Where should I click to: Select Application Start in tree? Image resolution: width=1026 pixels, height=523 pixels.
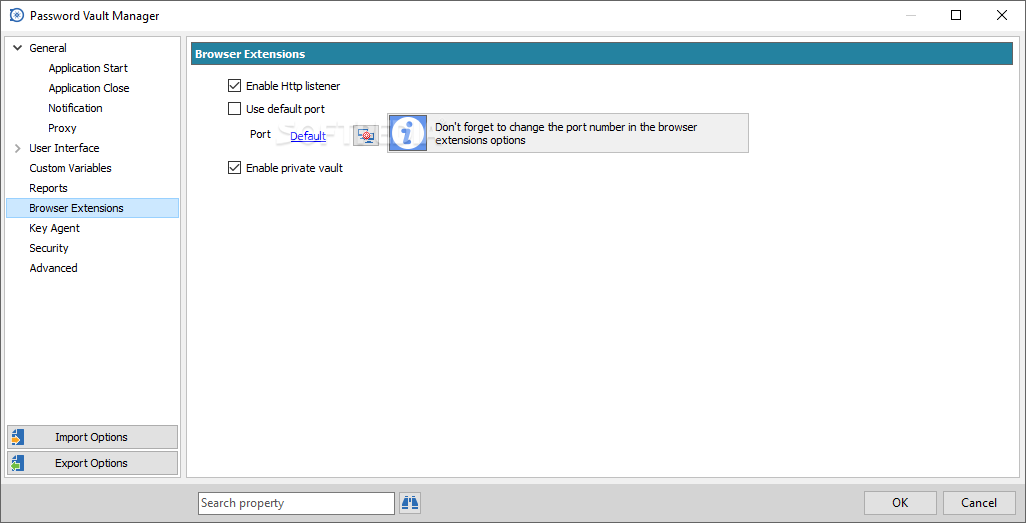click(x=88, y=68)
